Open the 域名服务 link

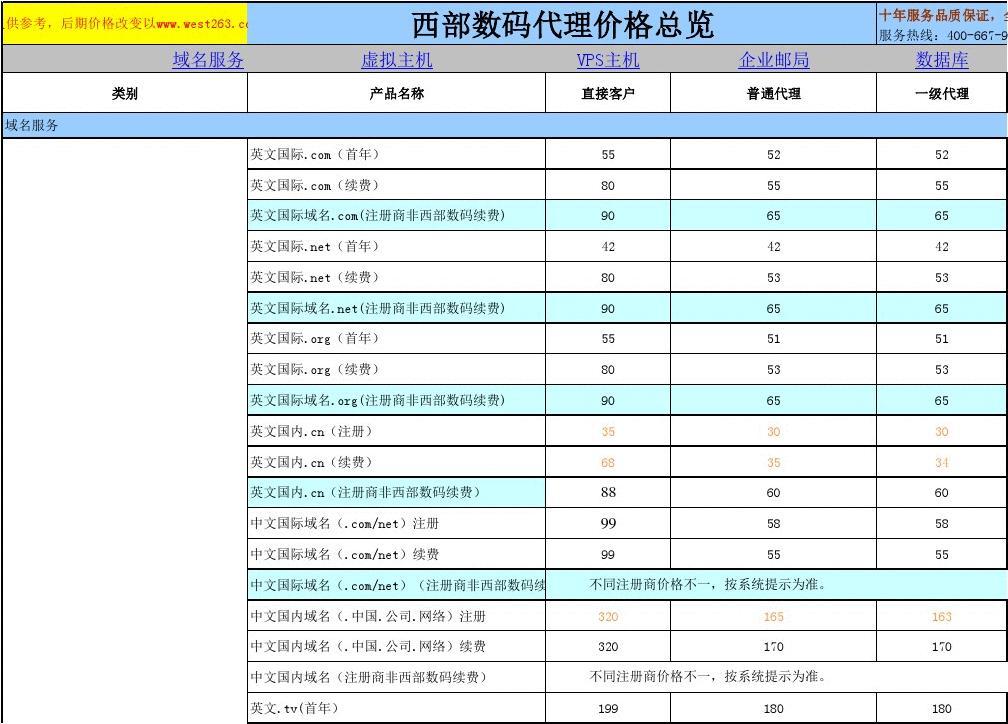[x=208, y=60]
